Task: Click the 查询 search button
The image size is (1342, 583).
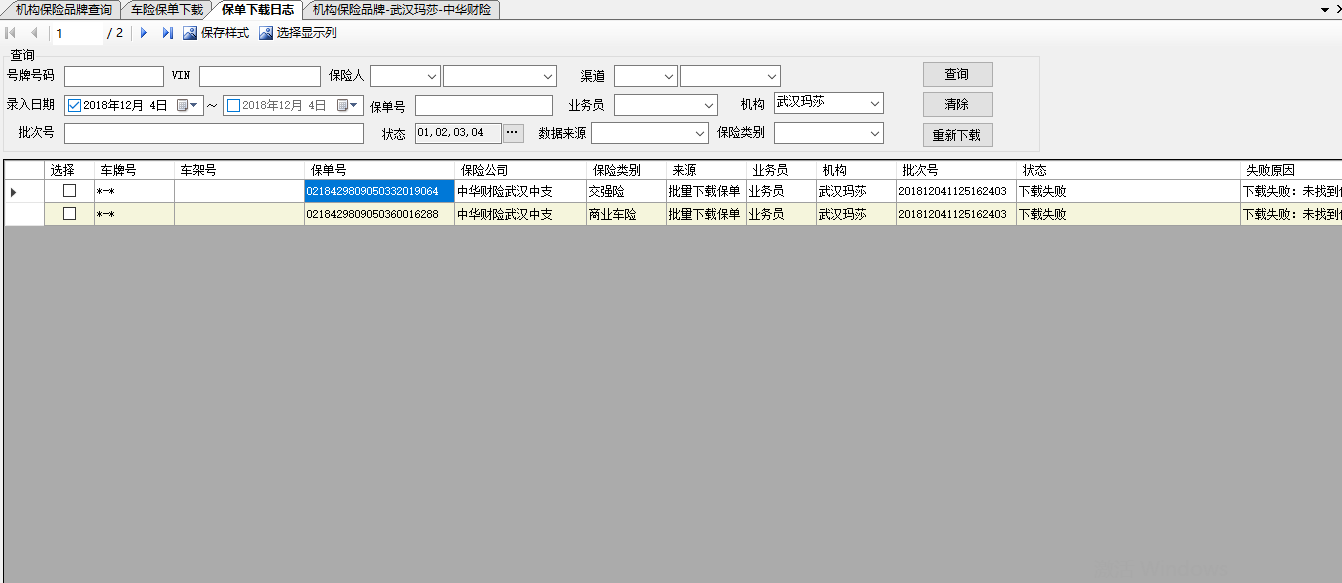Action: (957, 74)
